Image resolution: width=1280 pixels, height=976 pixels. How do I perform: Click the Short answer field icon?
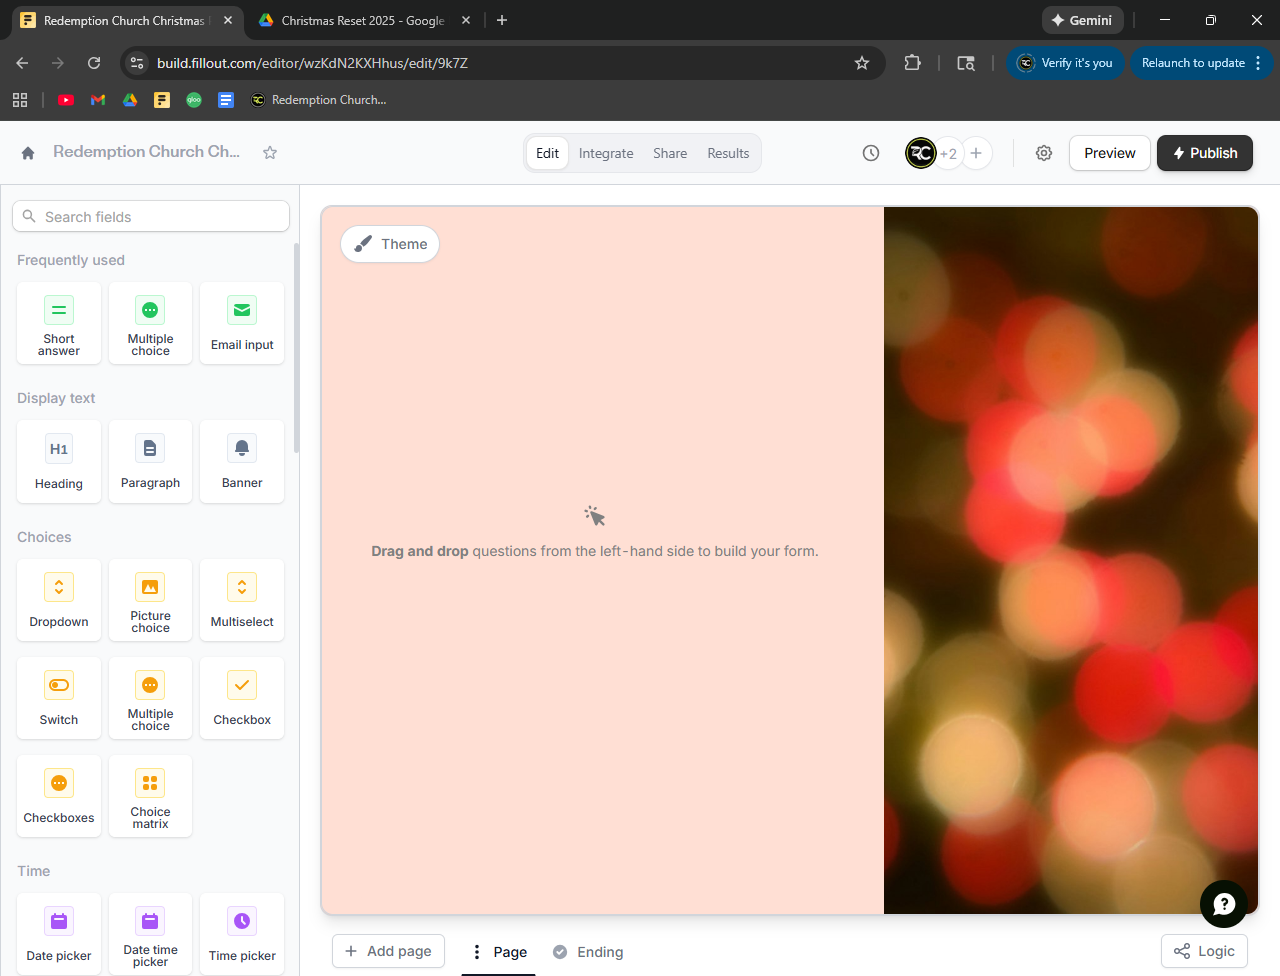tap(59, 311)
